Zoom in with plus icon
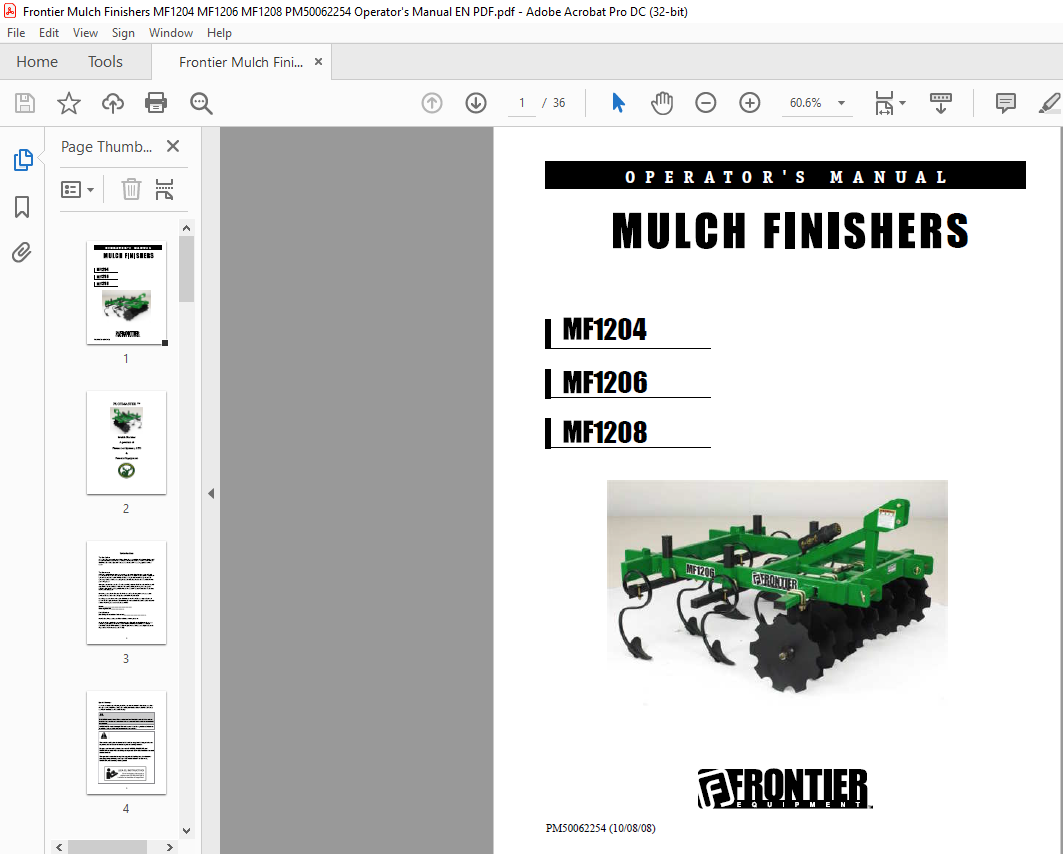1063x854 pixels. click(x=750, y=103)
